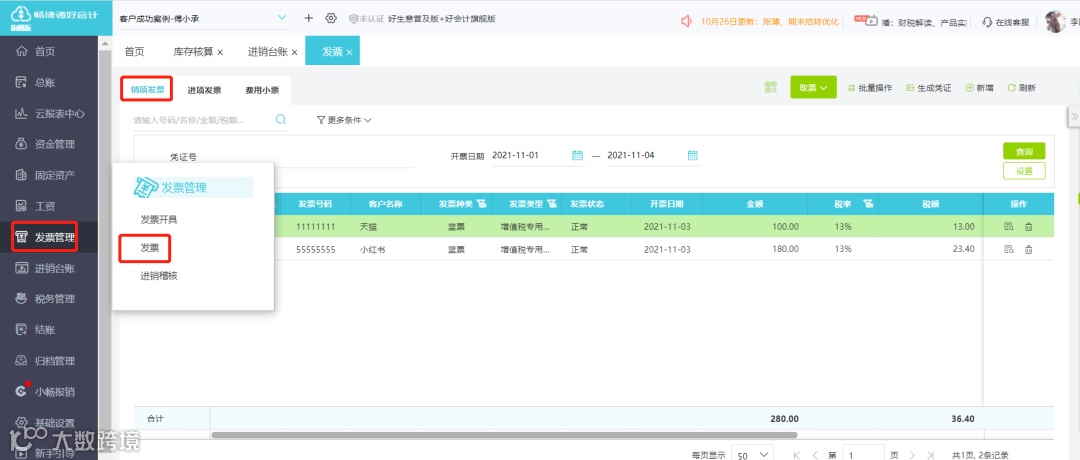Screen dimensions: 1080x460
Task: Open calendar for end date 2021-11-04
Action: coord(693,156)
